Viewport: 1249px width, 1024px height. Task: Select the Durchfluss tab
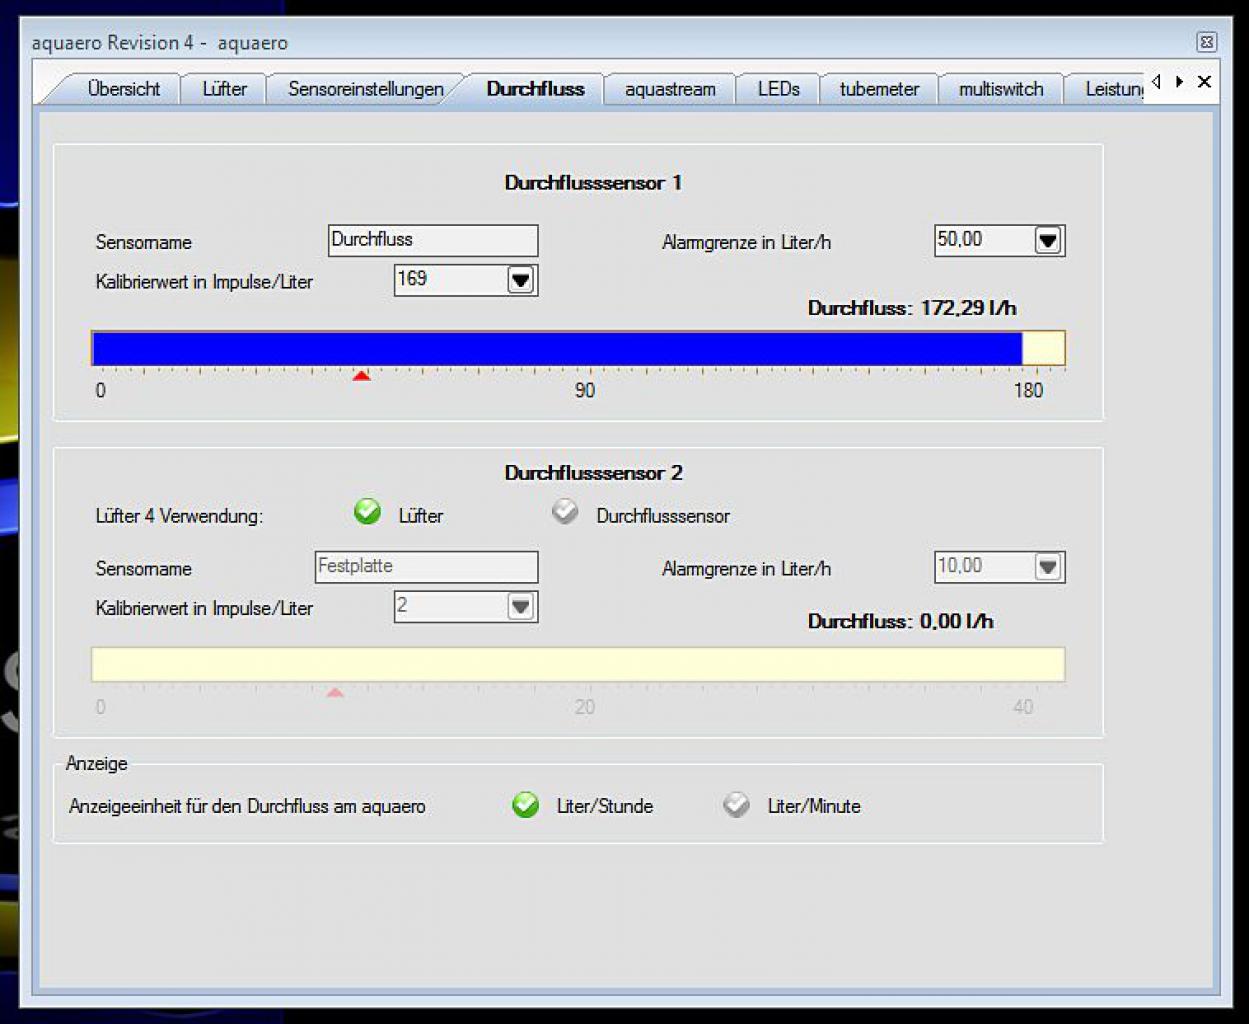535,89
